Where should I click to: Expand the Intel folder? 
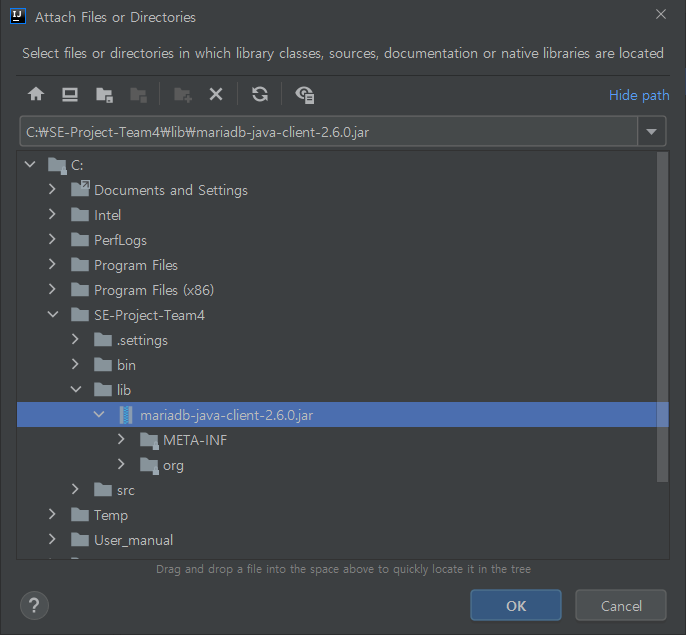(52, 214)
